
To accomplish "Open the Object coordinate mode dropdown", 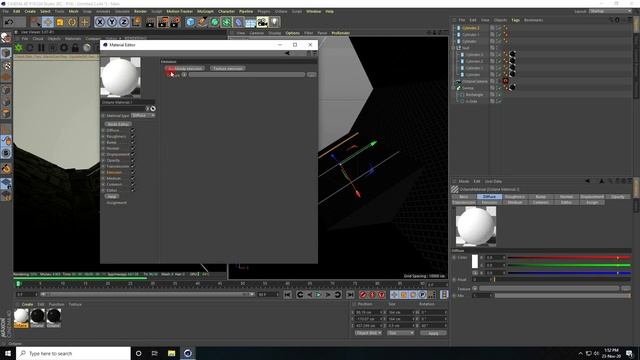I will click(x=368, y=333).
